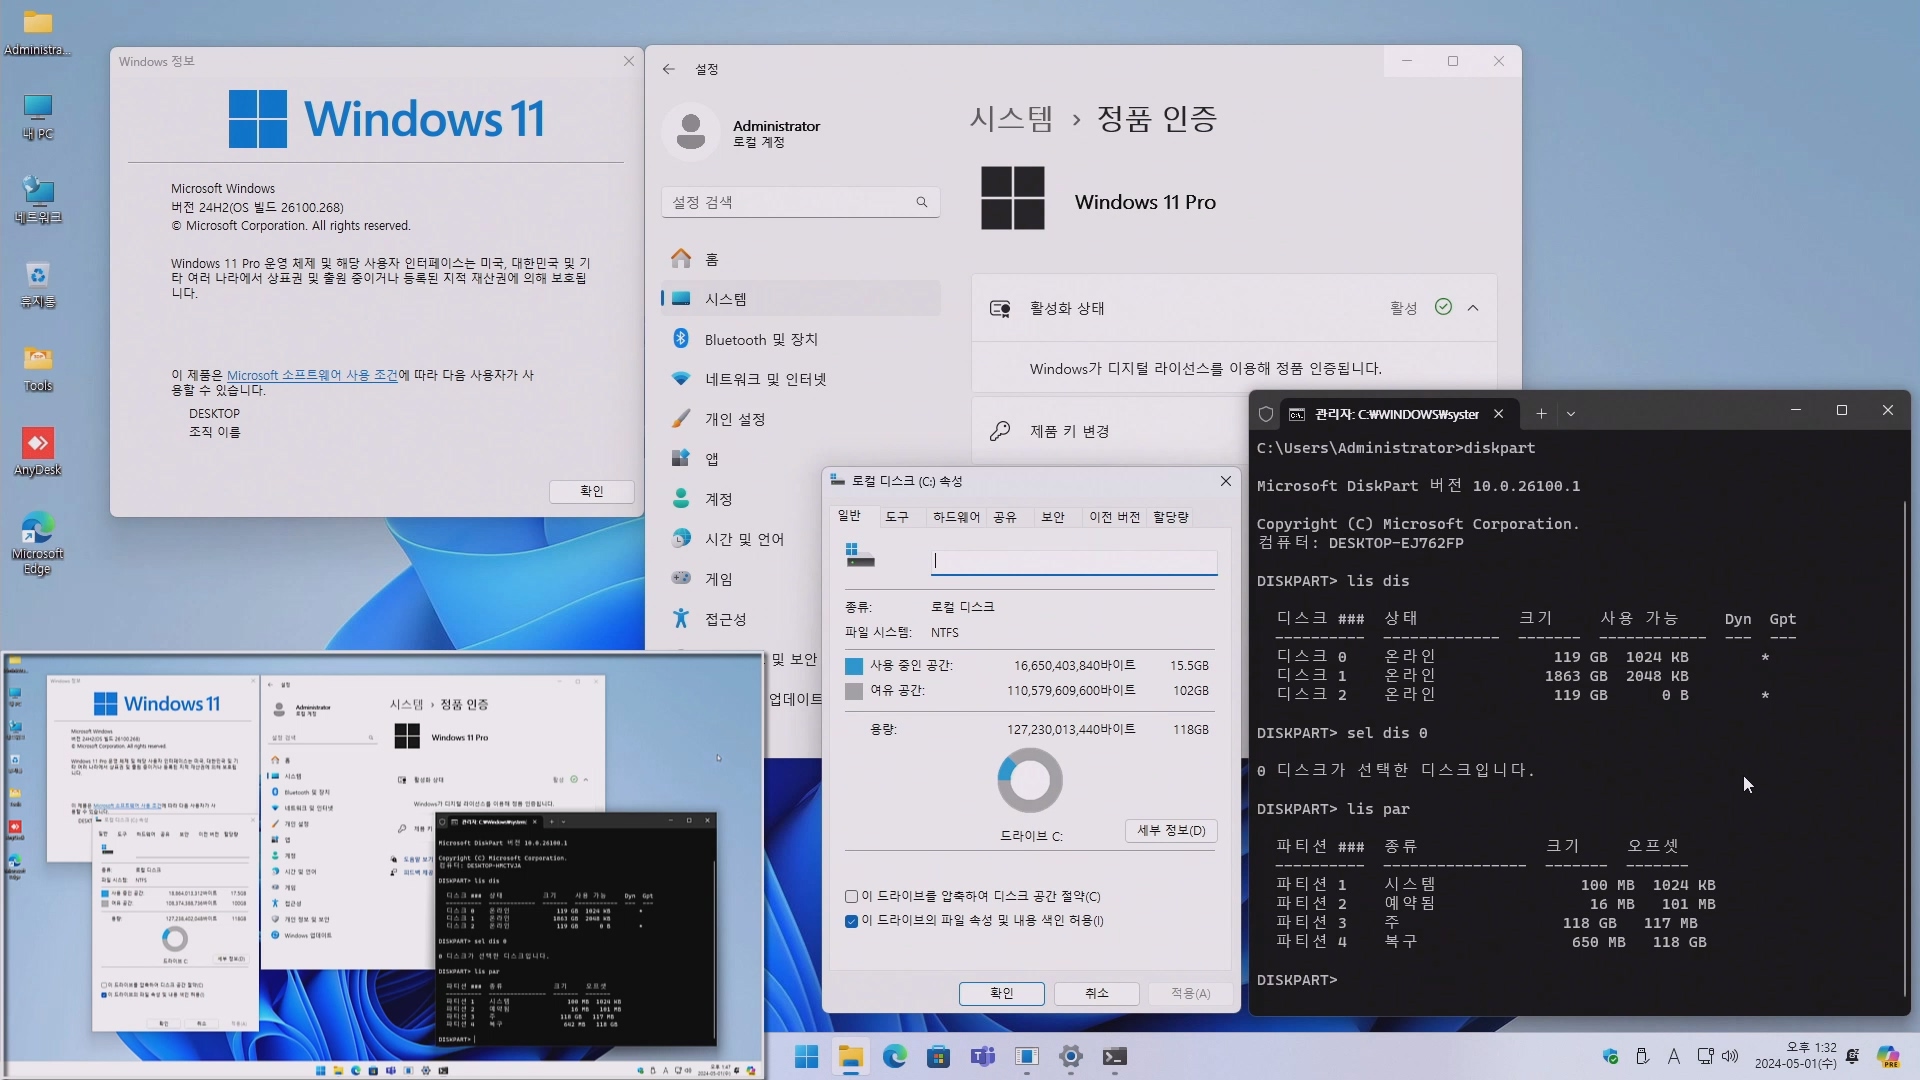Switch to the 하드웨어 tab
The image size is (1920, 1080).
pos(956,517)
